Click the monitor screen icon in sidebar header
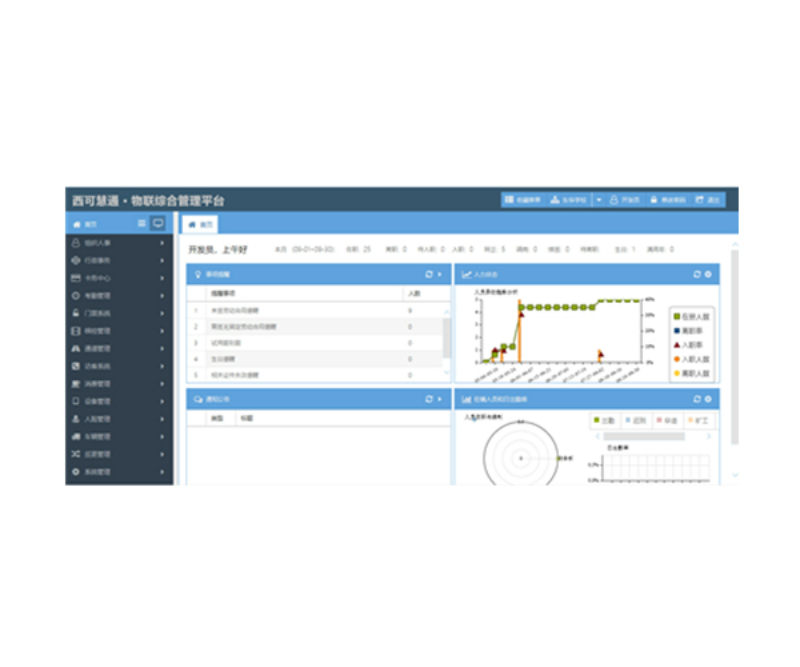Viewport: 800px width, 667px height. pos(158,224)
